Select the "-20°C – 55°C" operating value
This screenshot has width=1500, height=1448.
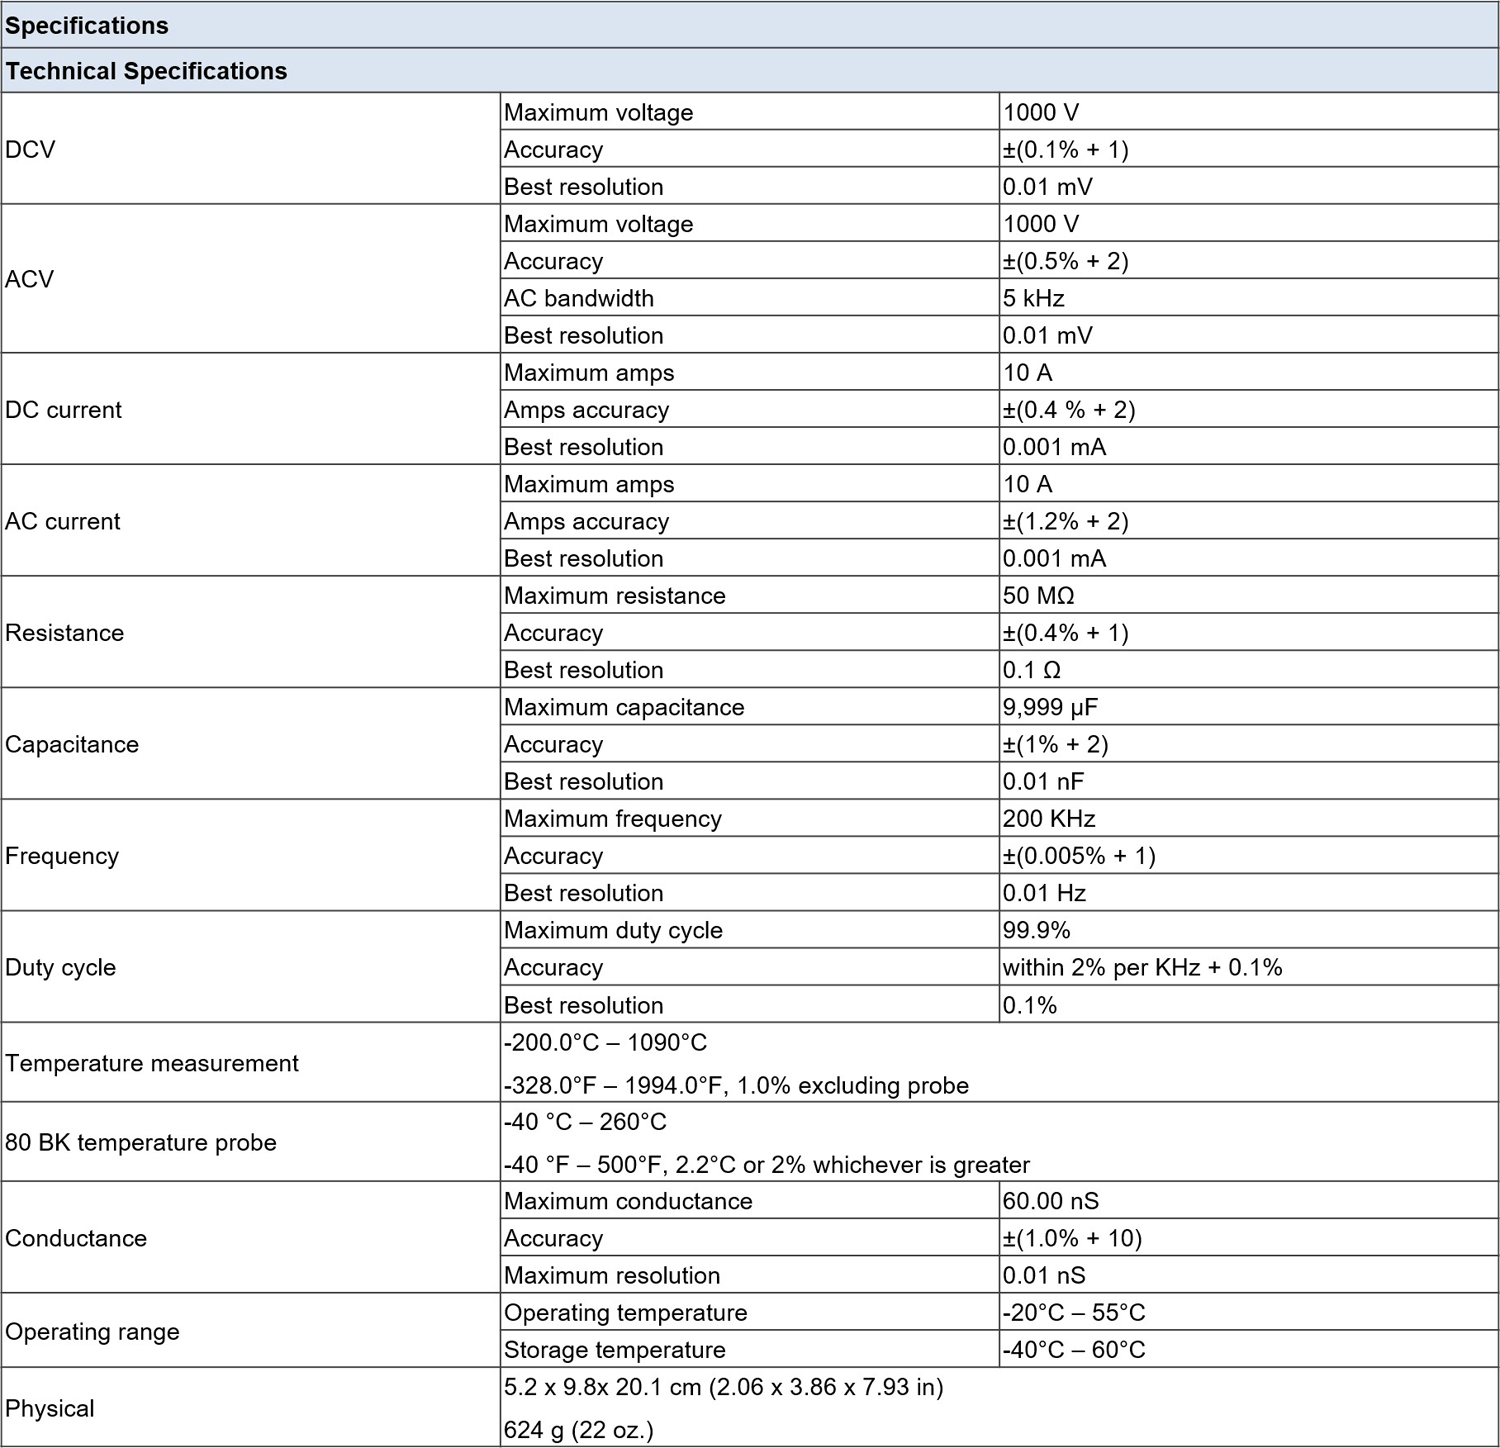pyautogui.click(x=1074, y=1313)
